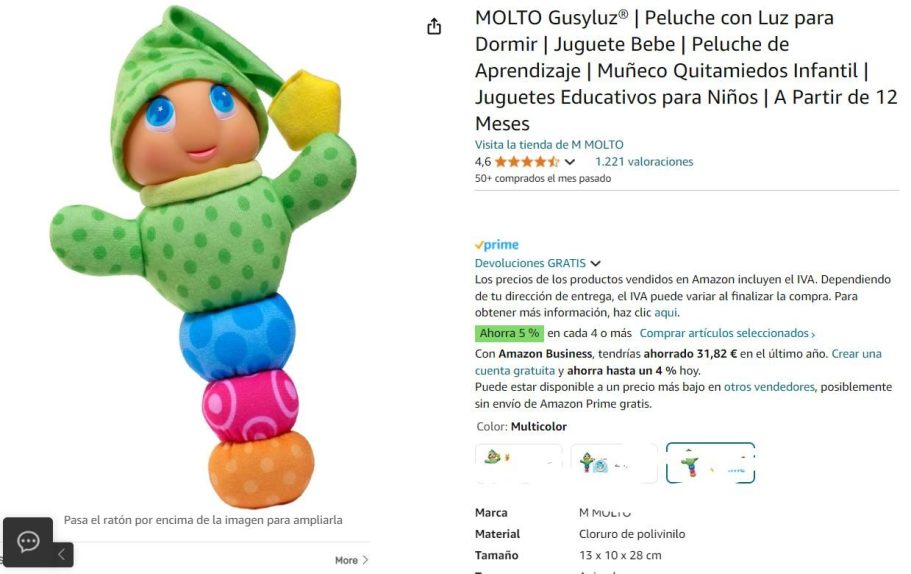The image size is (911, 574).
Task: Select the third Multicolor variant thumbnail
Action: 710,463
